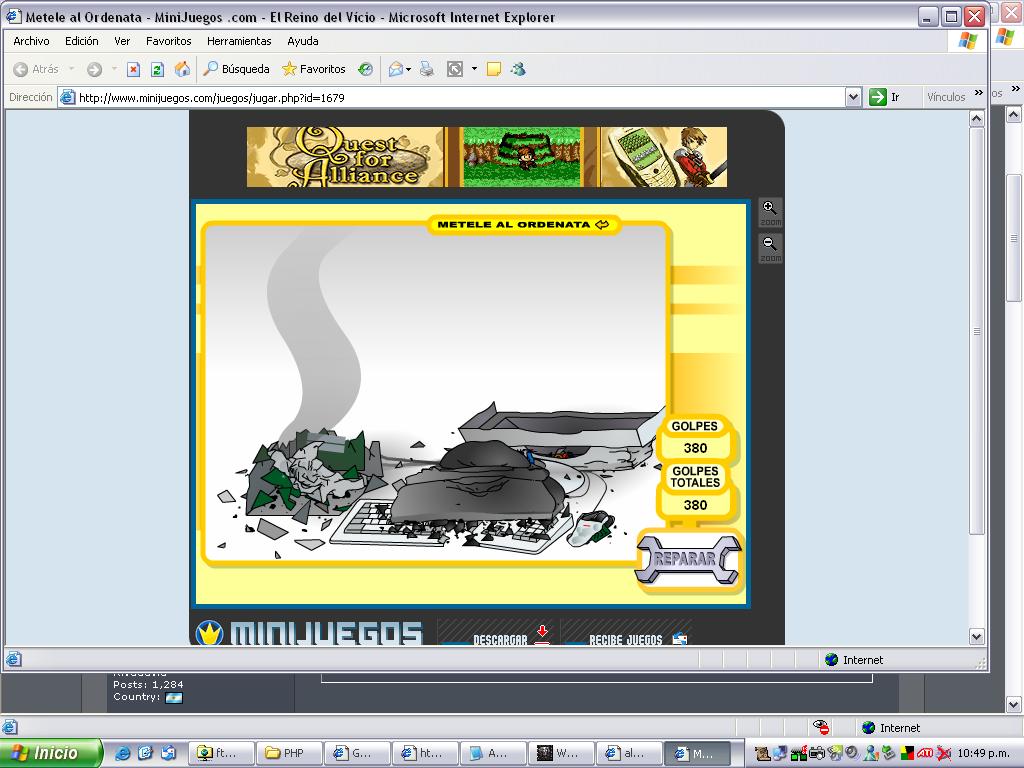Open the Ver menu
The height and width of the screenshot is (768, 1024).
tap(122, 41)
